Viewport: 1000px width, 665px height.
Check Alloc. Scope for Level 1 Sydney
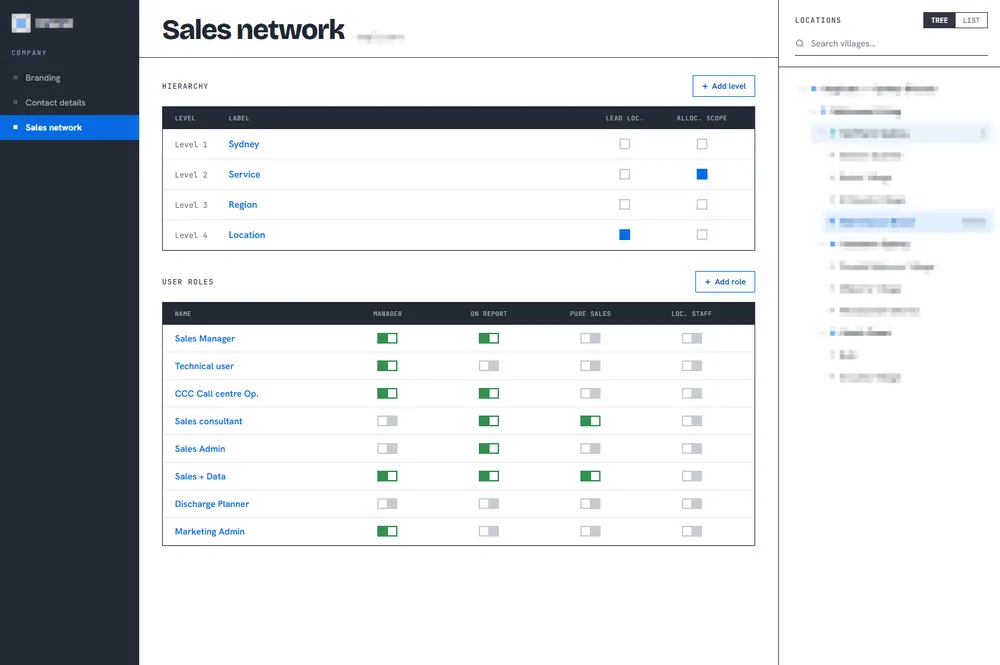[702, 144]
